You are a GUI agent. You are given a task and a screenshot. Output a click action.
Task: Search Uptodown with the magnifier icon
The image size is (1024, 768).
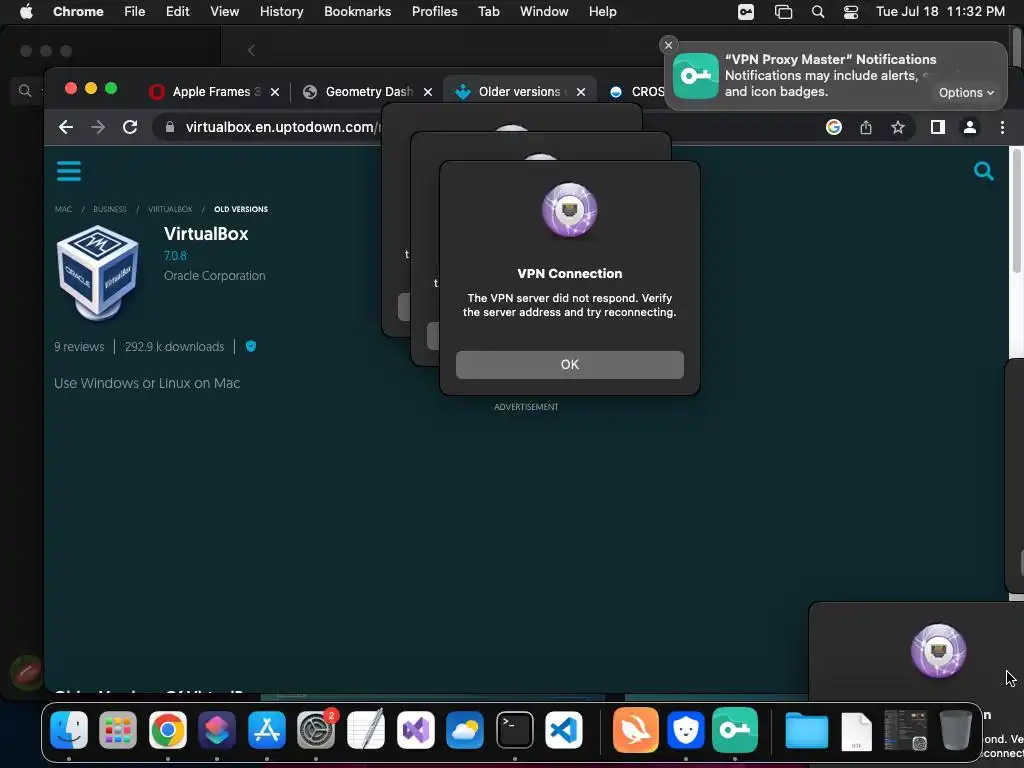[984, 171]
